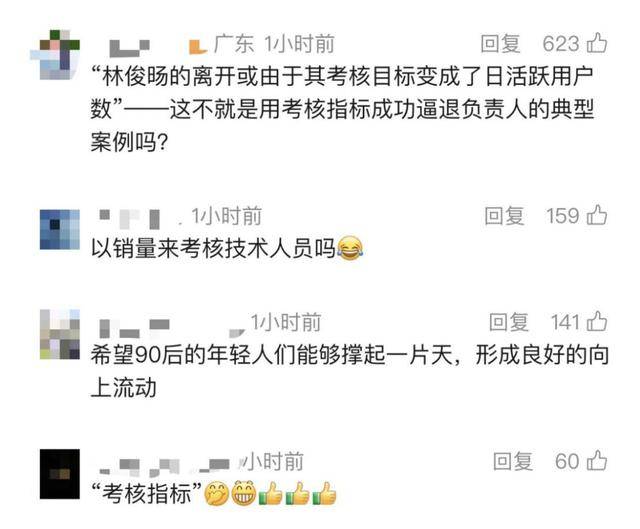Screen dimensions: 640x529
Task: Open the third commenter's gray avatar
Action: point(60,334)
